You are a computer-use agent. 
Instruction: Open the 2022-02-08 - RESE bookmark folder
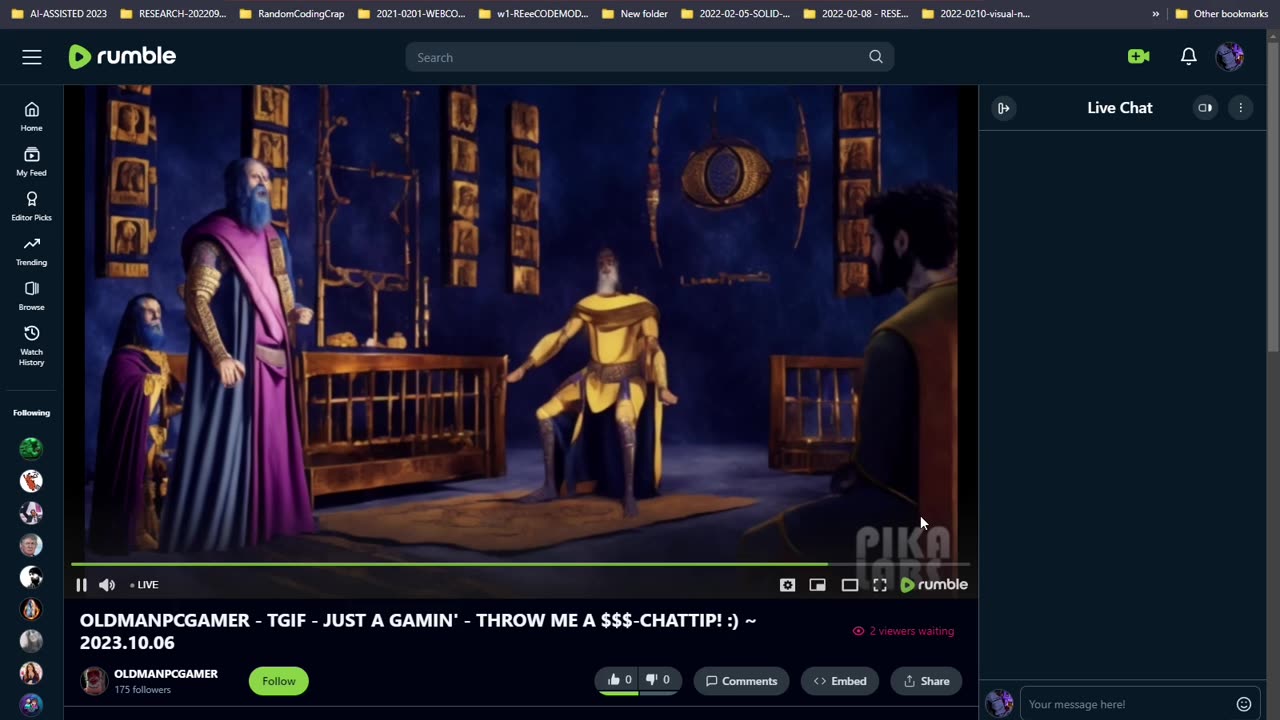(x=855, y=14)
